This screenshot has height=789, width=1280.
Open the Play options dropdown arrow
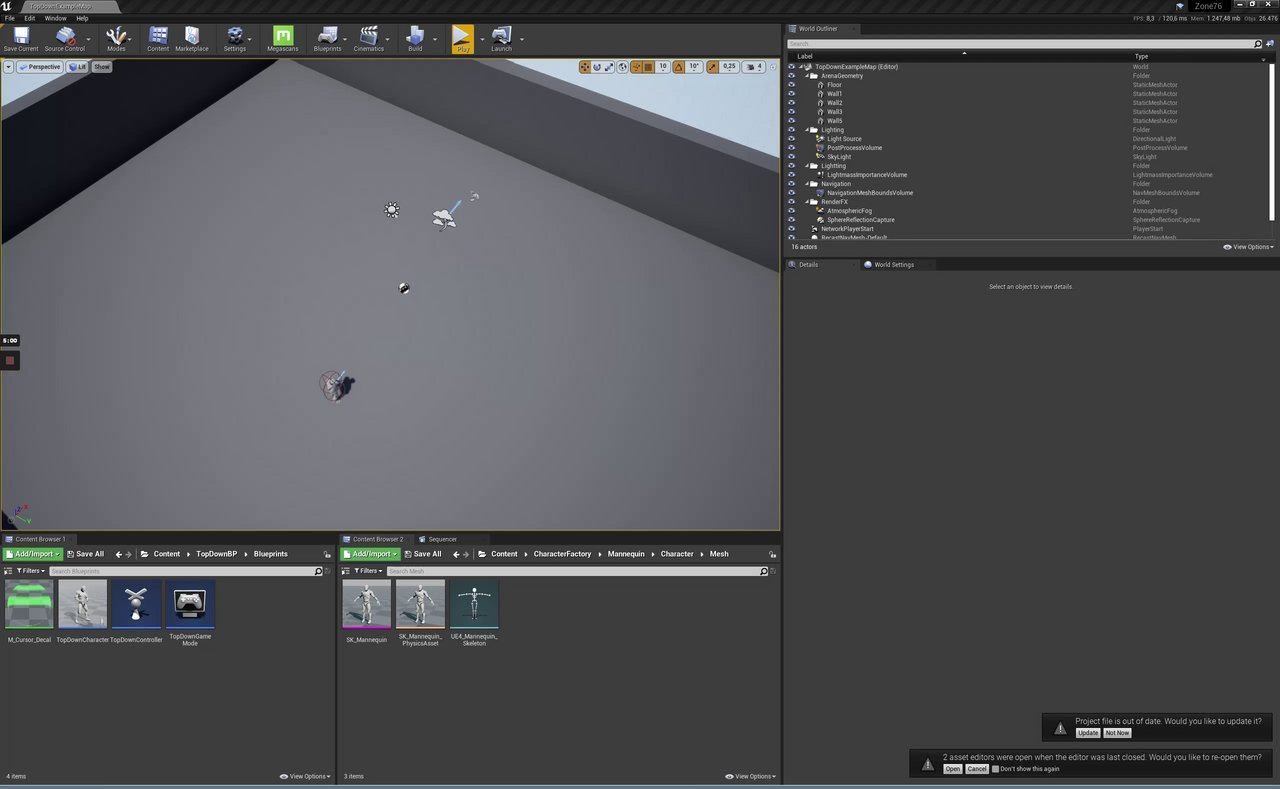click(481, 39)
